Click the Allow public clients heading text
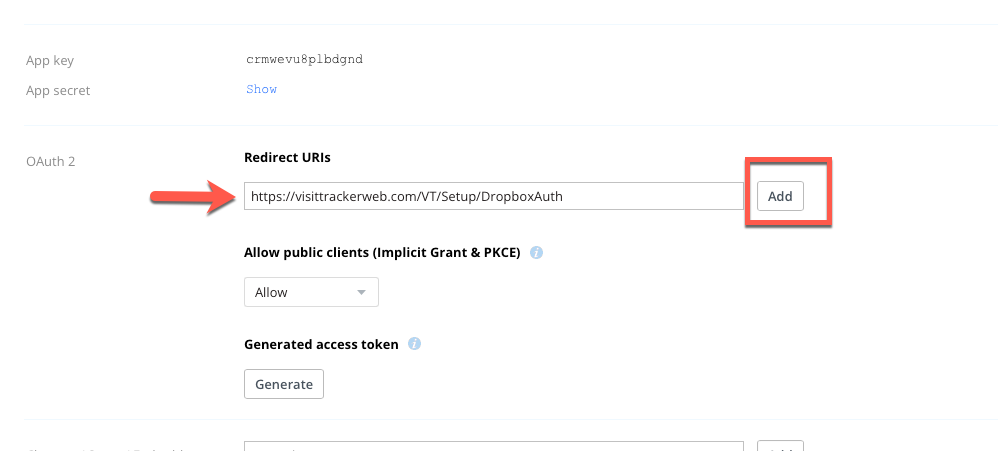The image size is (998, 451). click(x=382, y=253)
